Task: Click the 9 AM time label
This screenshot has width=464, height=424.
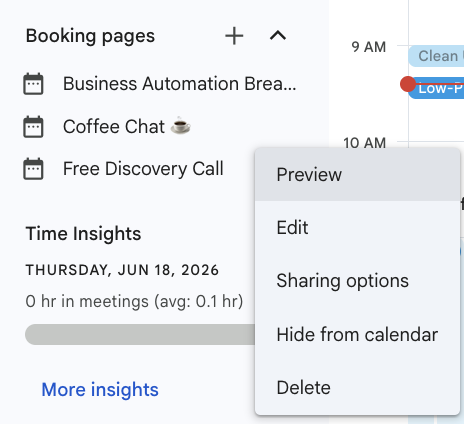Action: coord(368,47)
